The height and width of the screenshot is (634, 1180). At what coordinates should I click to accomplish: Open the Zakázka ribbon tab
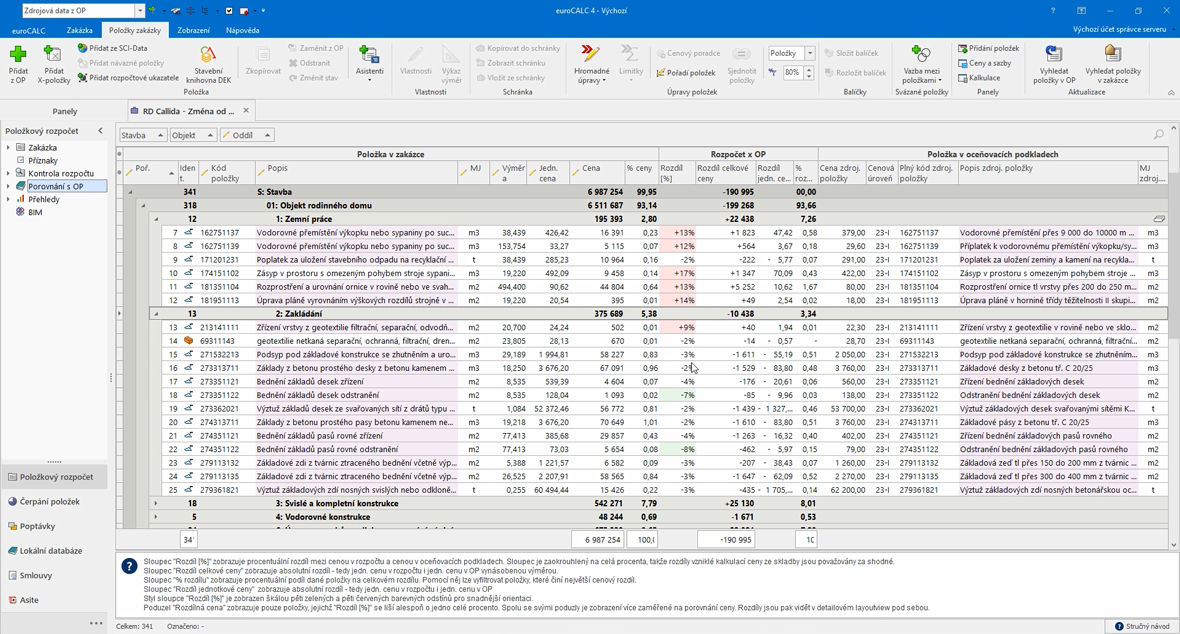(x=79, y=31)
